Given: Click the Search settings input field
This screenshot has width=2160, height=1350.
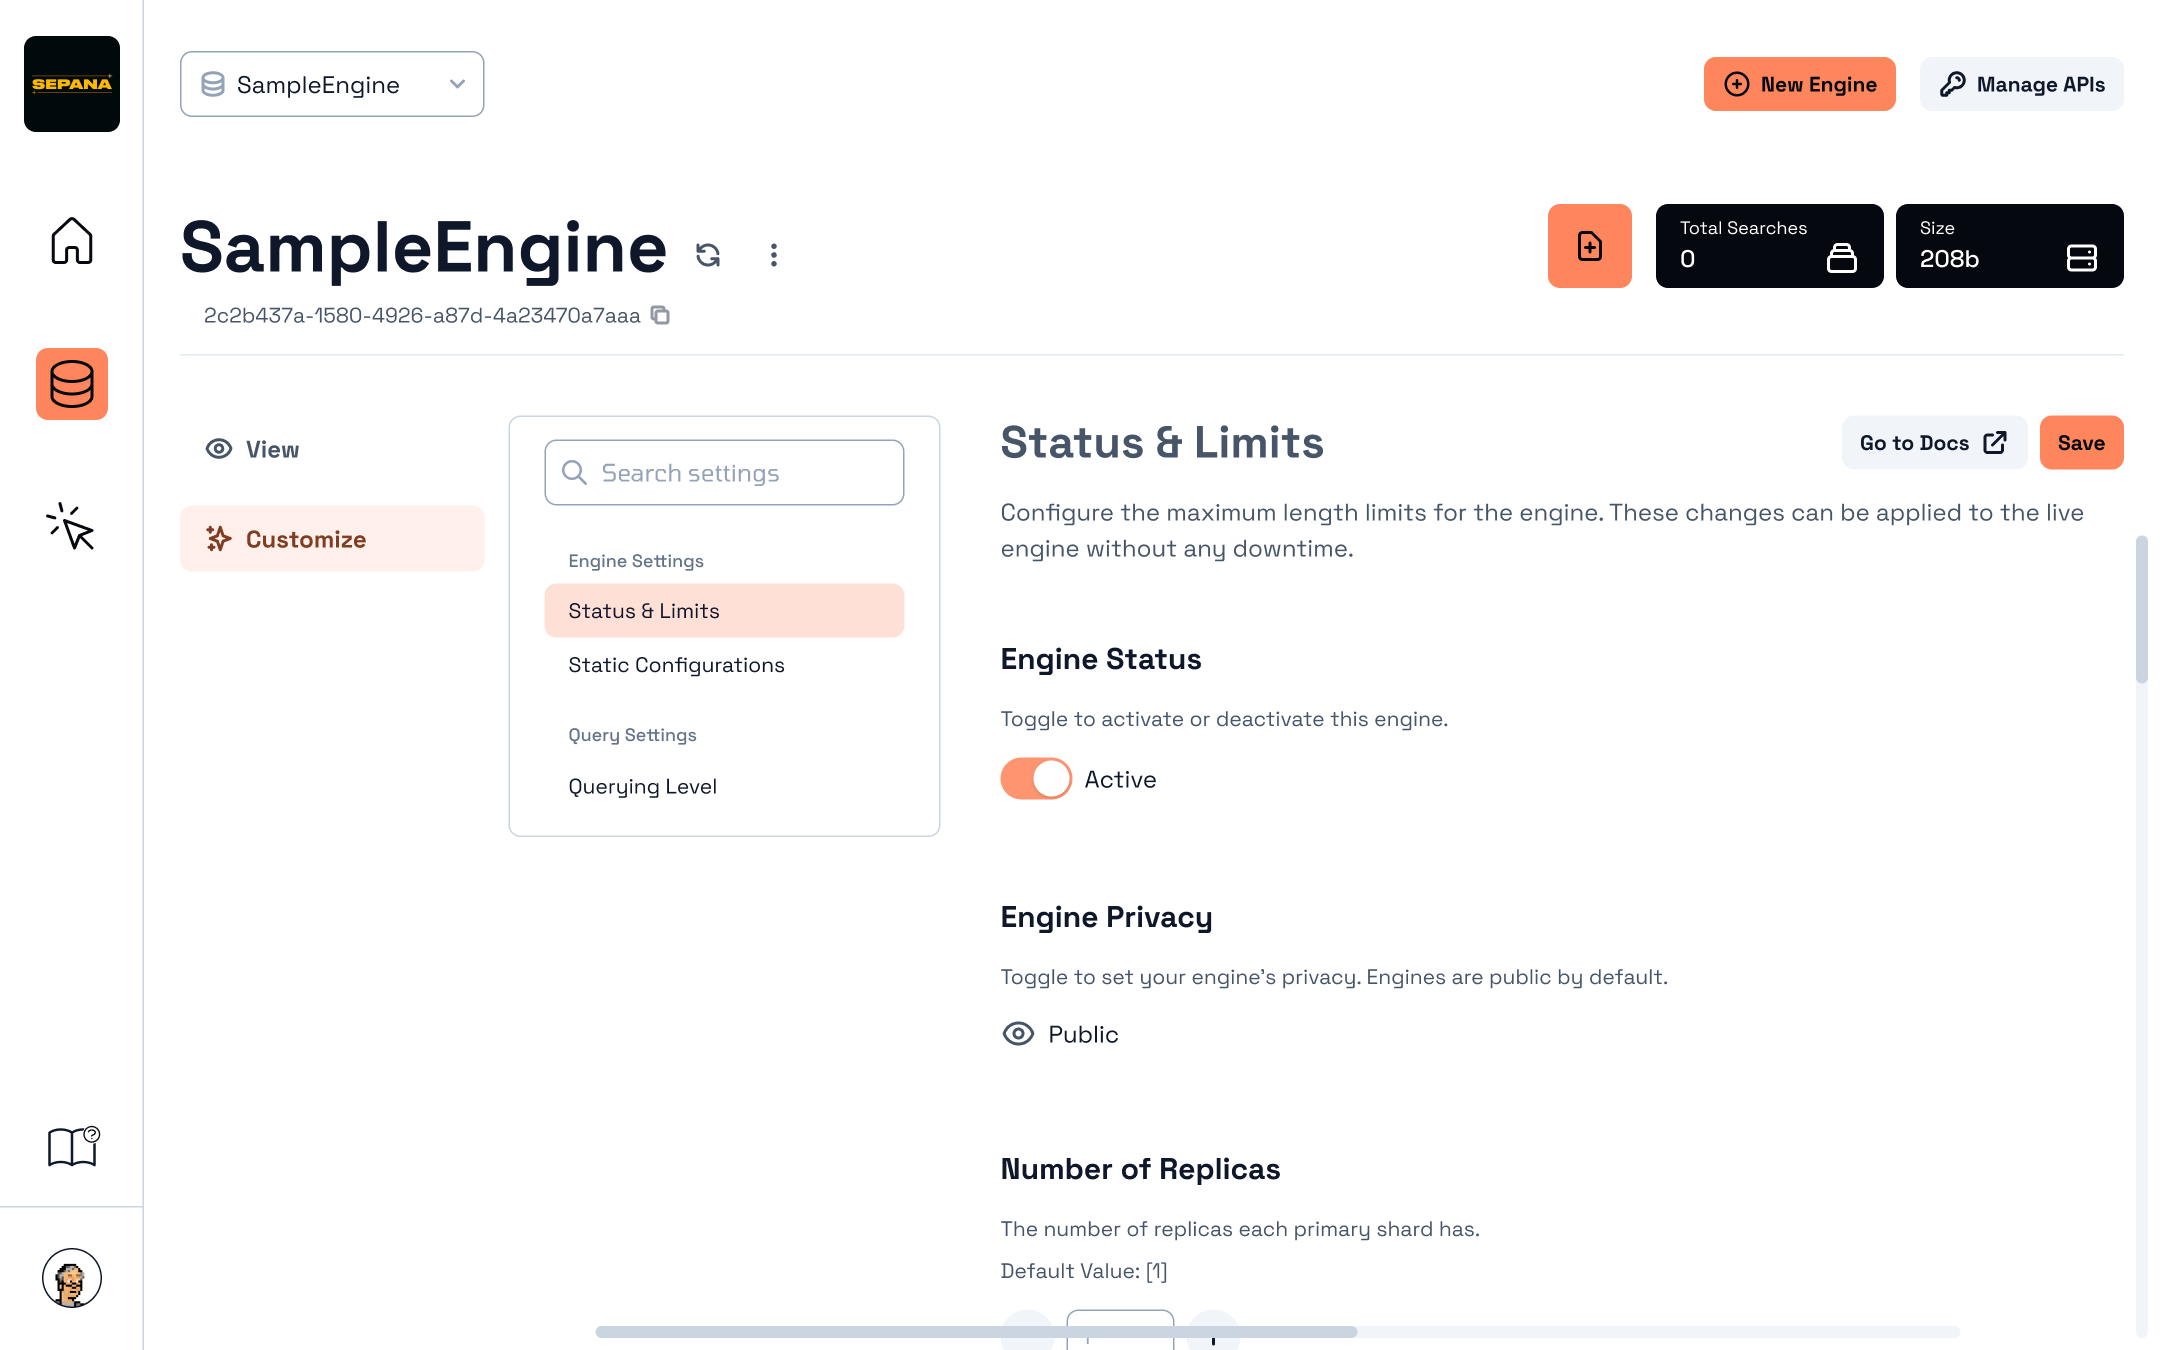Looking at the screenshot, I should [724, 473].
